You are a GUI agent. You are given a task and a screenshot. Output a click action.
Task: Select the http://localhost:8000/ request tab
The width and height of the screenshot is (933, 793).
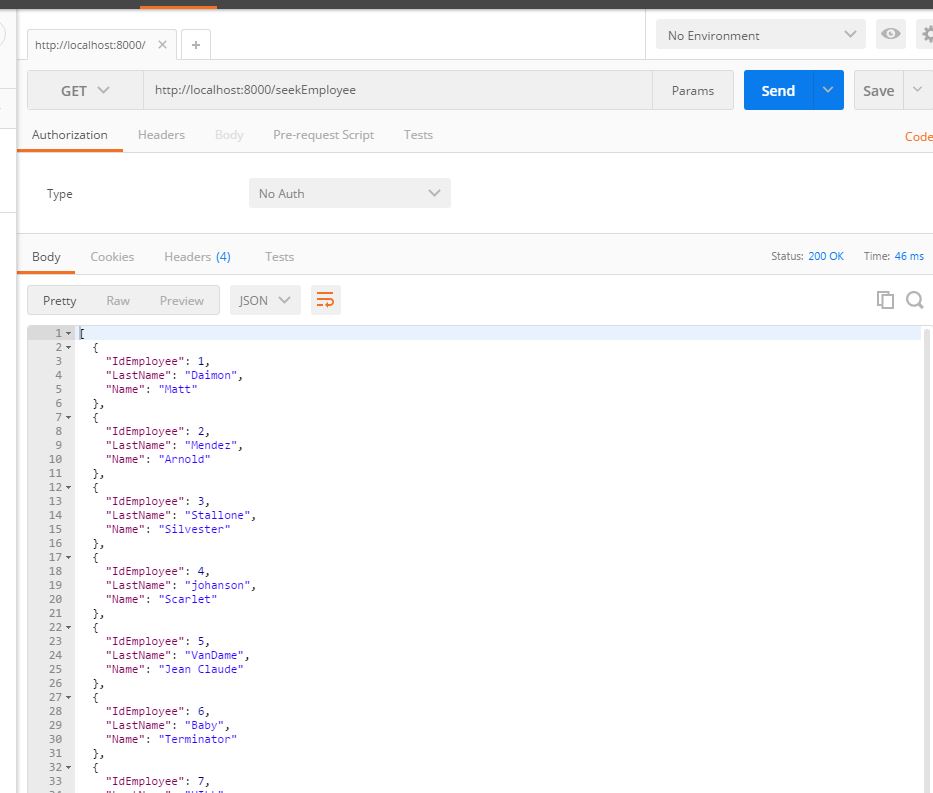pos(90,45)
